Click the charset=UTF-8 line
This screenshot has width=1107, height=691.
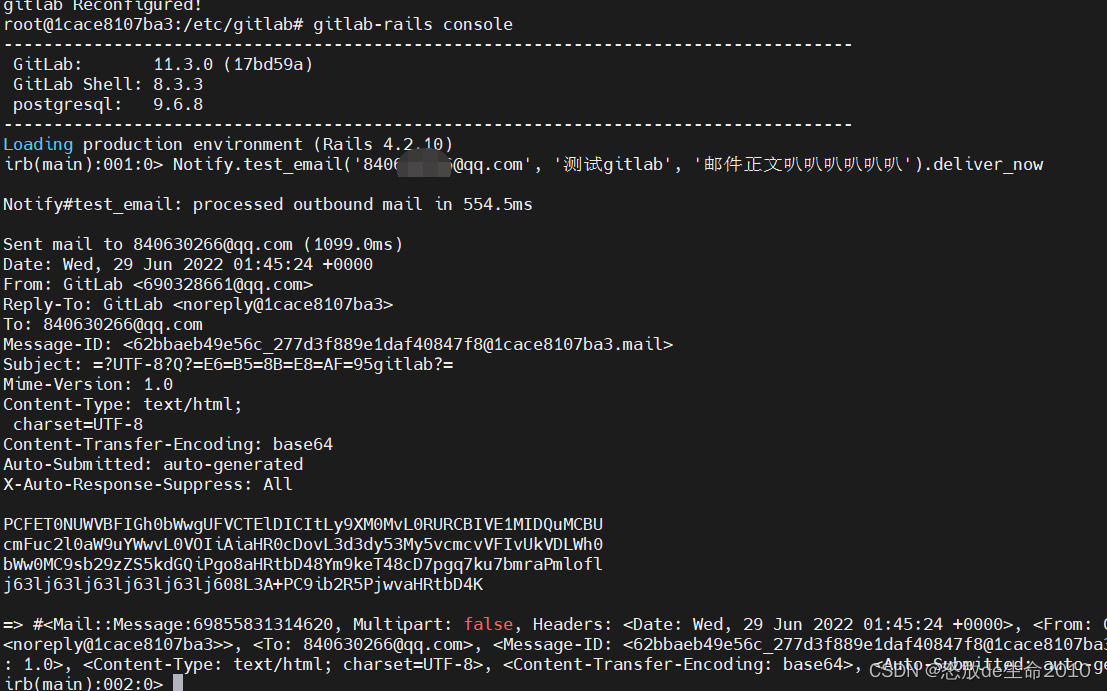78,424
